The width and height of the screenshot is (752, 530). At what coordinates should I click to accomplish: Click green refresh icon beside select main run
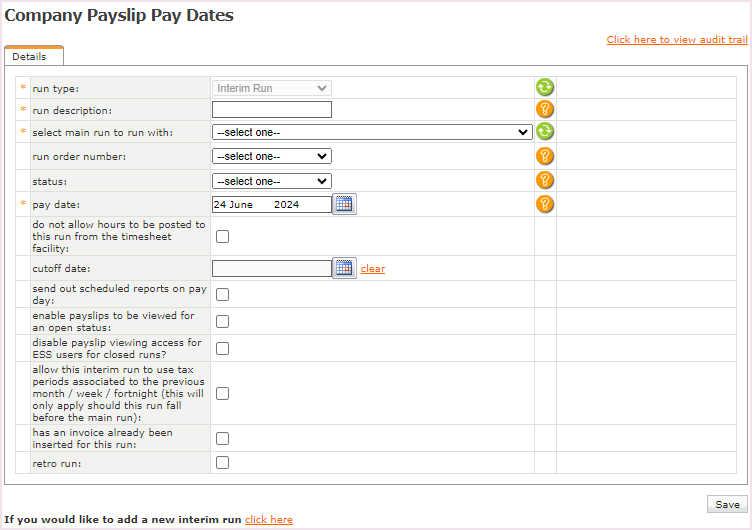[544, 131]
